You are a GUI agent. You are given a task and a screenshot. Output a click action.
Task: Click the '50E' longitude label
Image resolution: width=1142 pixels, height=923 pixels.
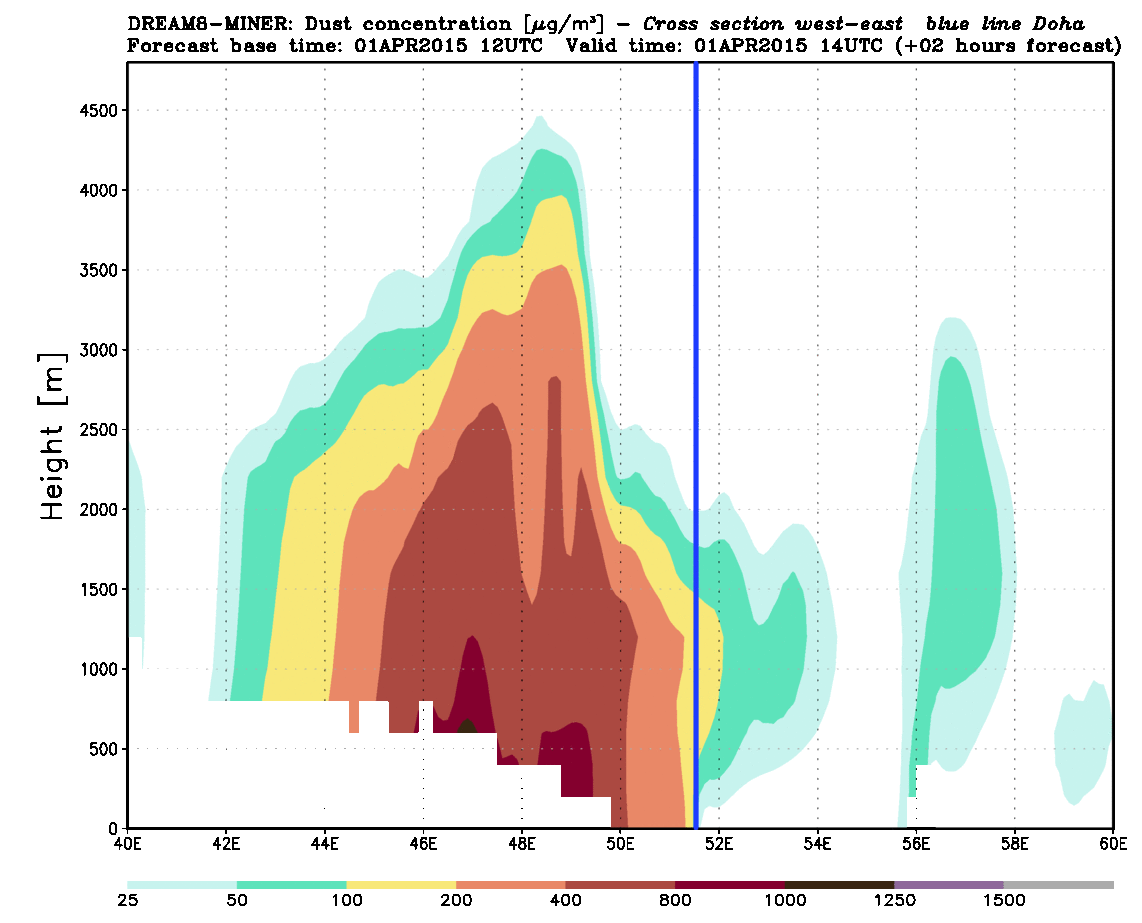[621, 844]
